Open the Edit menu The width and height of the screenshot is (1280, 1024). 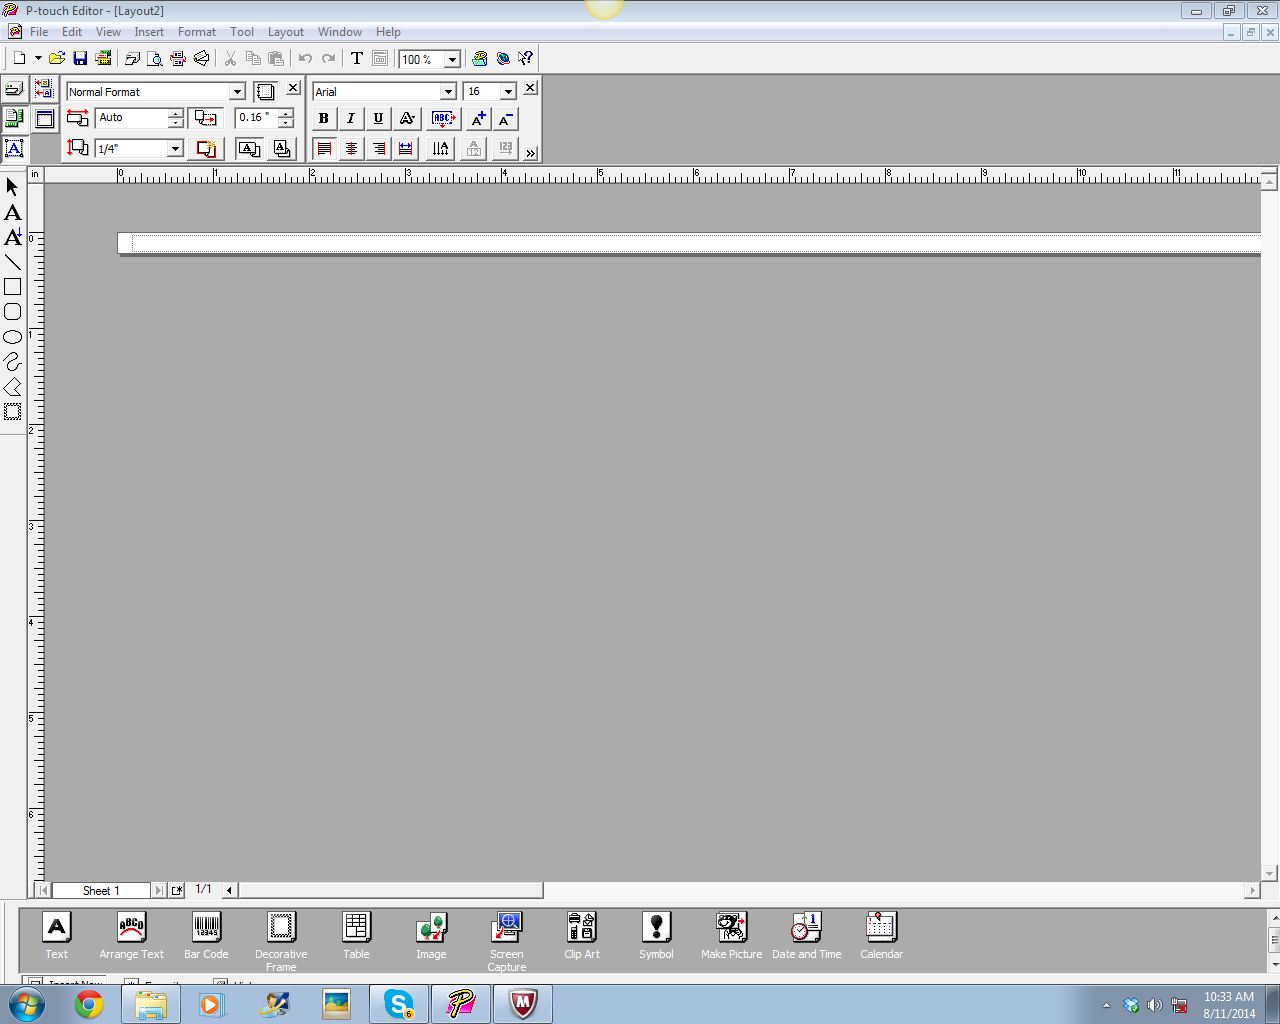72,32
